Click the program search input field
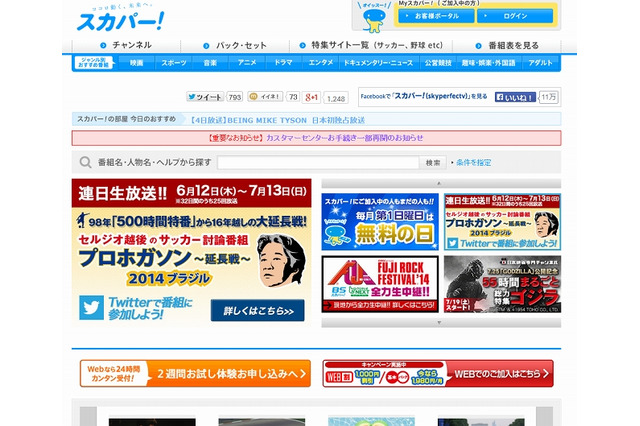The image size is (640, 426). (x=318, y=162)
